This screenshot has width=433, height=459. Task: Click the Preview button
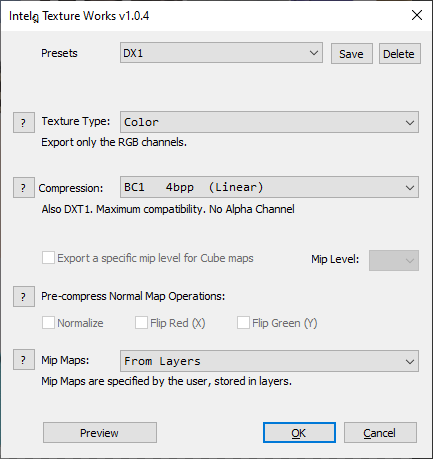(x=100, y=433)
